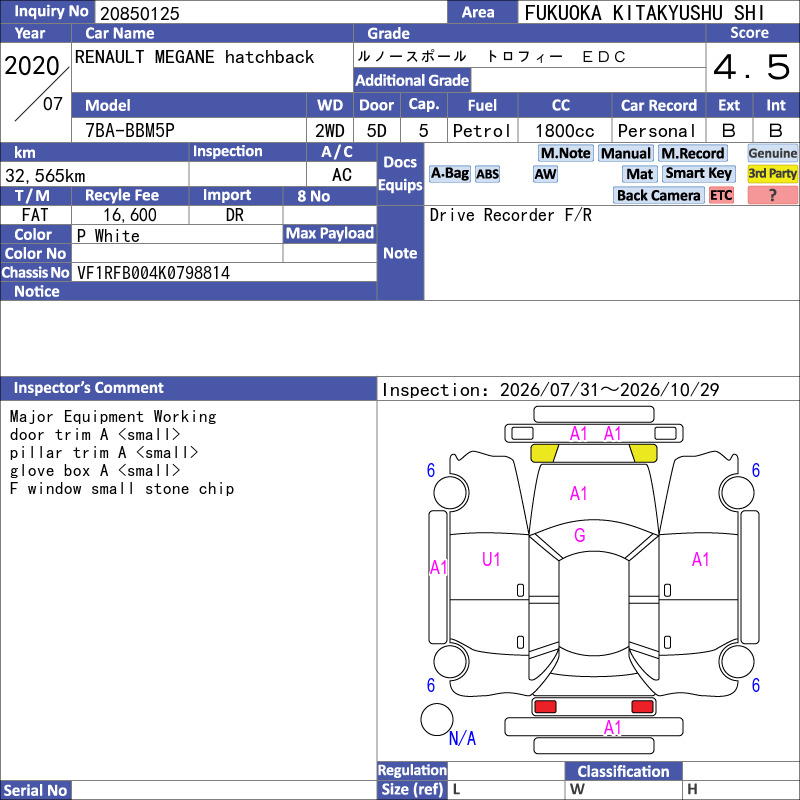This screenshot has width=800, height=800.
Task: Click the Inquiry No value 20850125
Action: pos(140,13)
